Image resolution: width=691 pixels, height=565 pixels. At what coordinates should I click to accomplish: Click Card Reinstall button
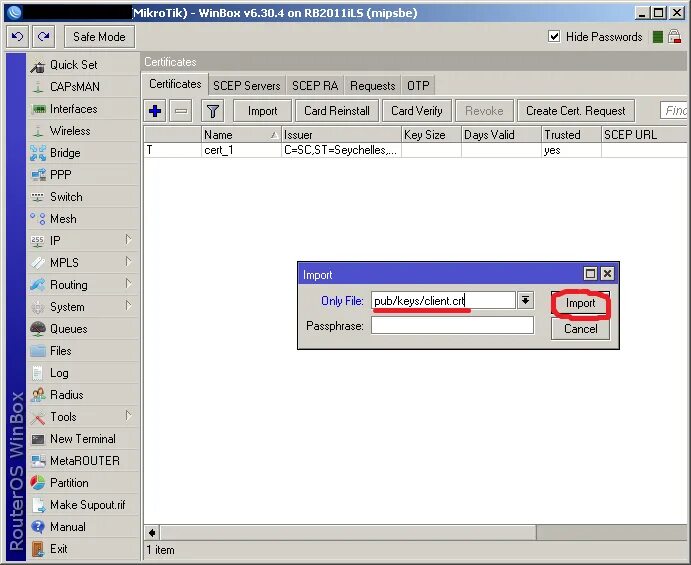coord(337,111)
